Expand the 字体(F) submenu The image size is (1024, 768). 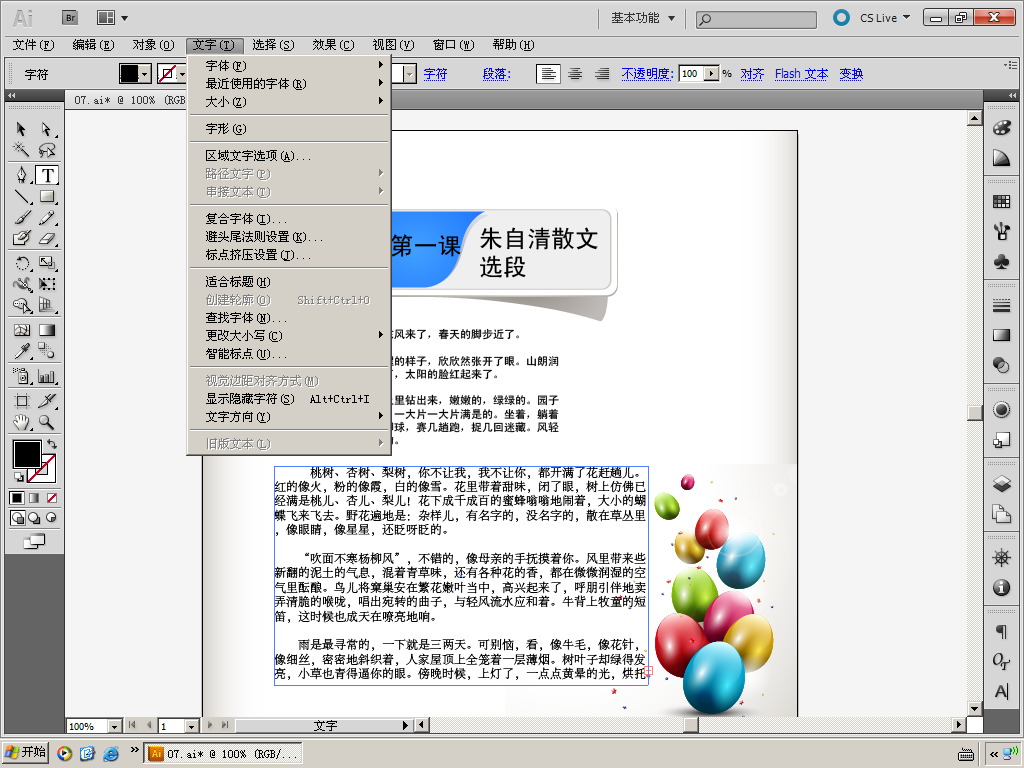pos(289,65)
